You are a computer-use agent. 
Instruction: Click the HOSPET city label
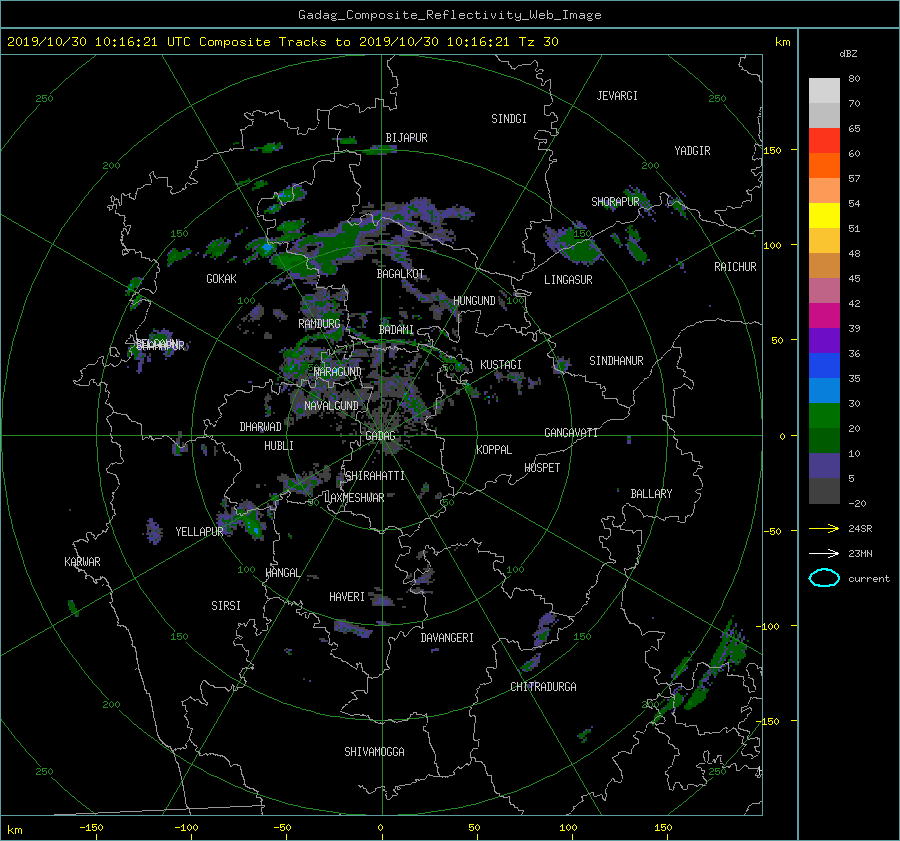(542, 468)
